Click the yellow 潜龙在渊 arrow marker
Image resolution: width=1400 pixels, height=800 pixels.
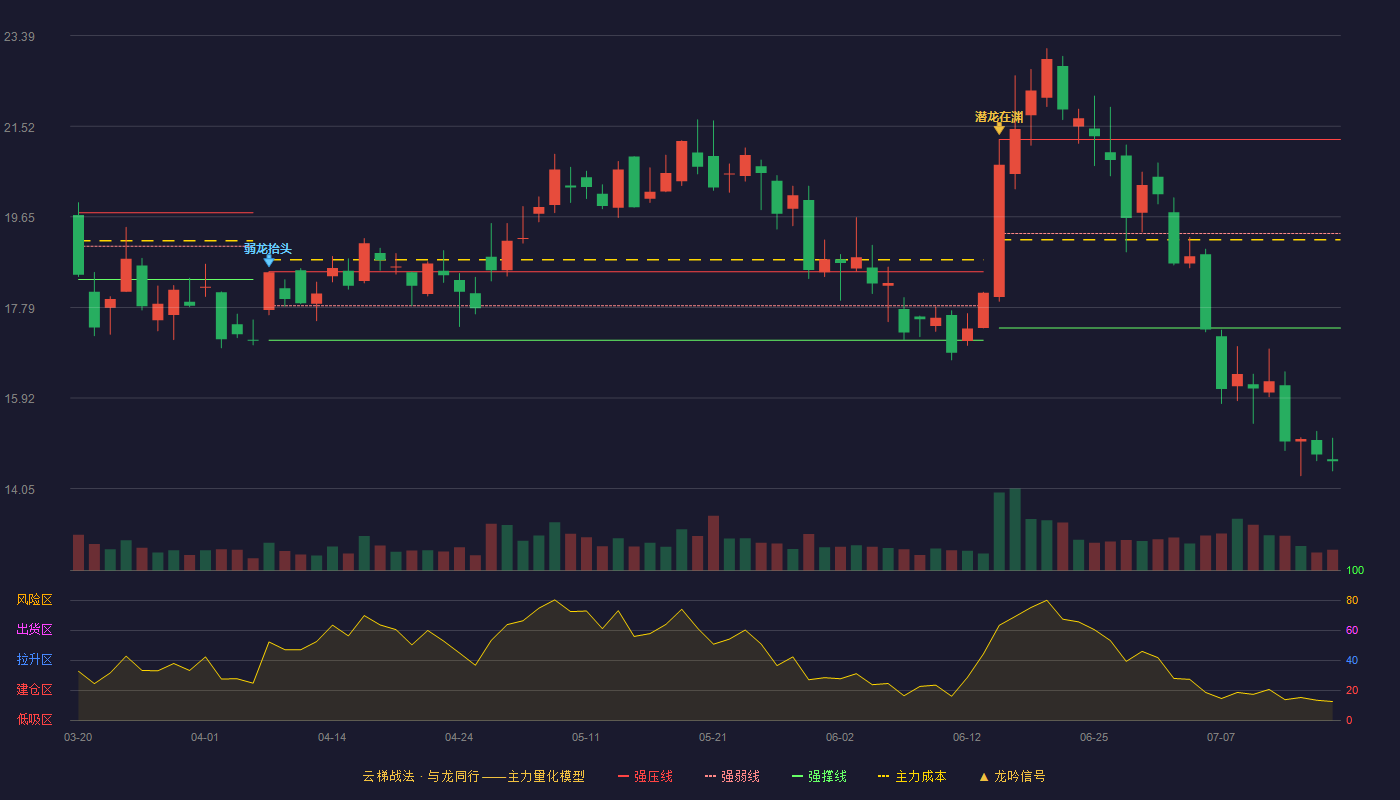(999, 129)
